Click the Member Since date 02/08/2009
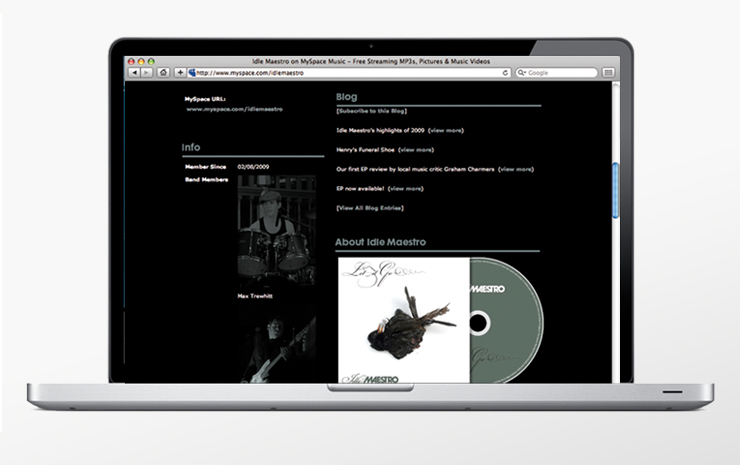The height and width of the screenshot is (465, 740). pos(253,167)
